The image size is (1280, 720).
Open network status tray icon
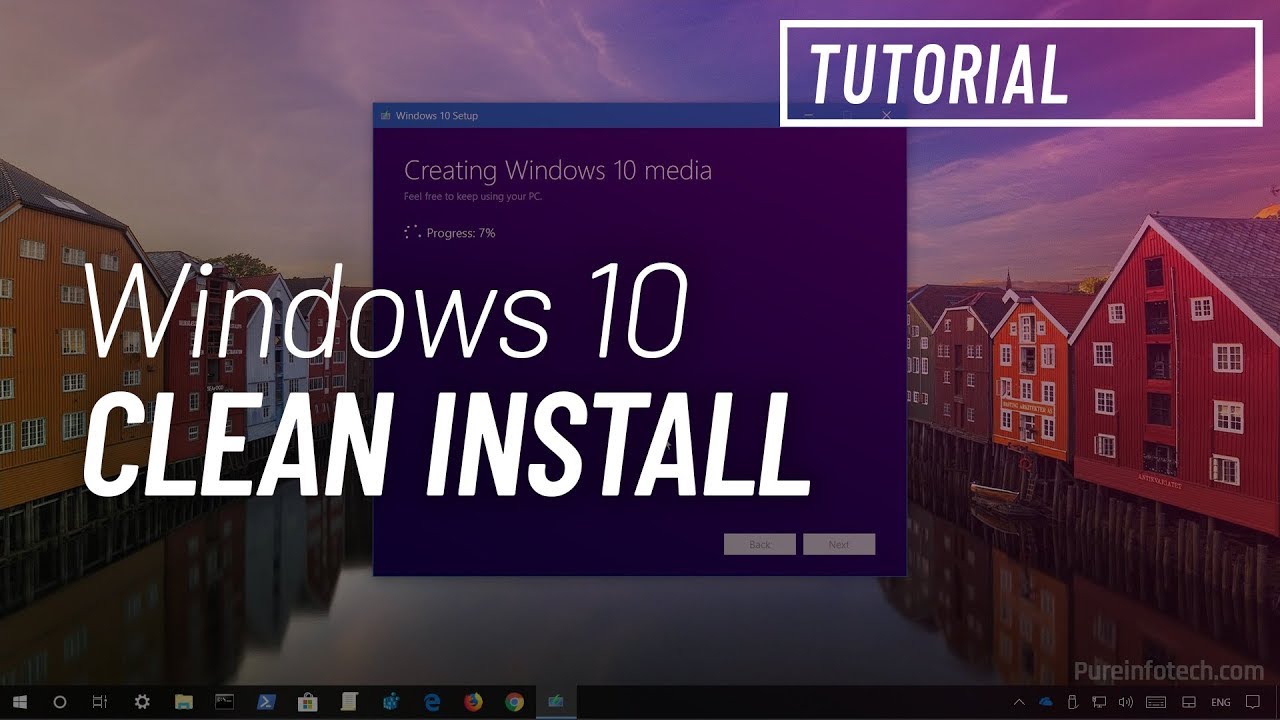pyautogui.click(x=1099, y=702)
